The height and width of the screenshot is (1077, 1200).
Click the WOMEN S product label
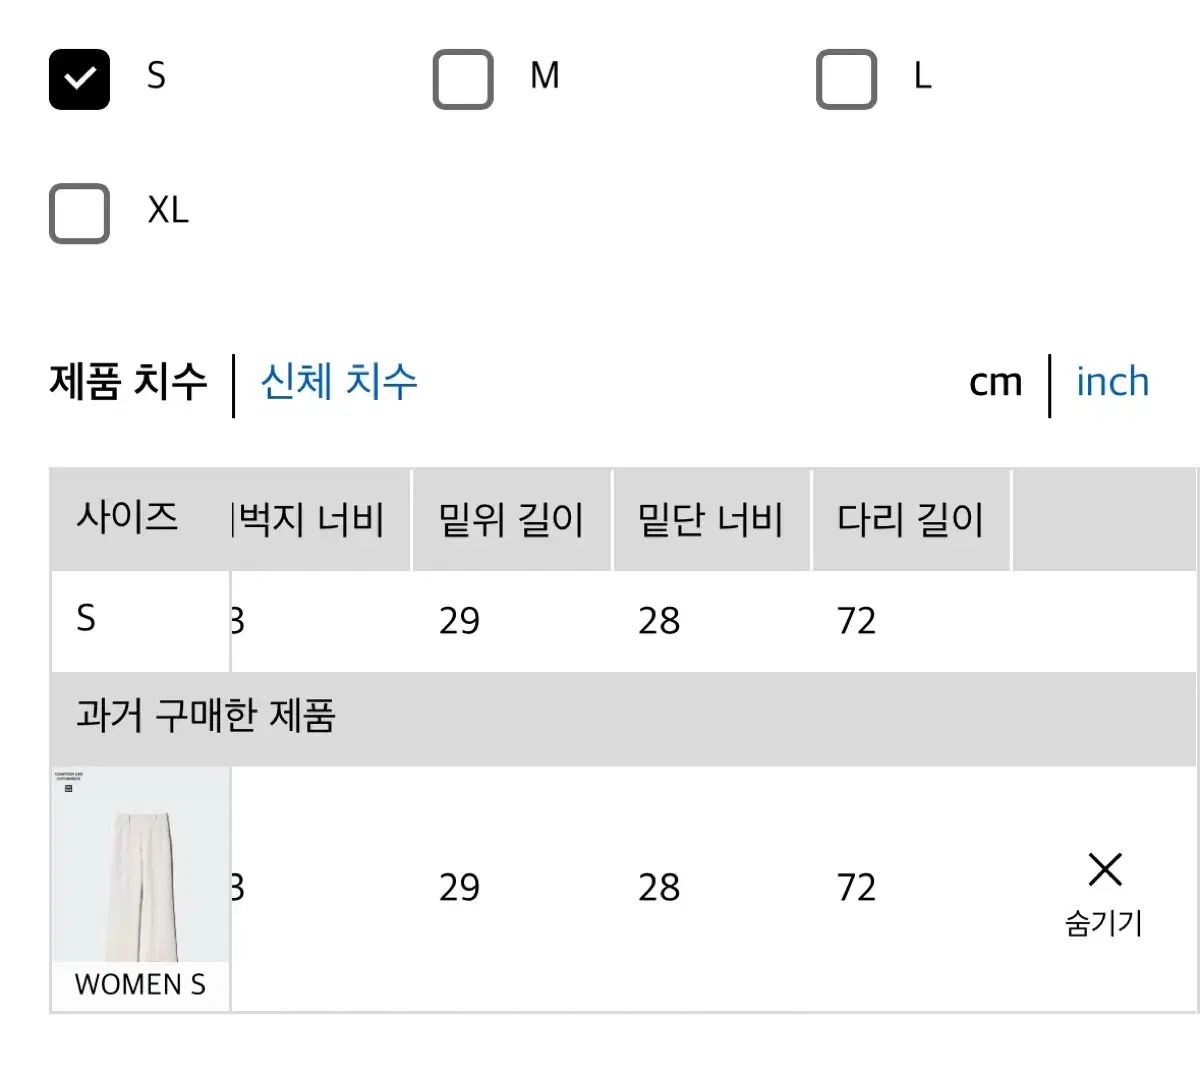coord(140,985)
